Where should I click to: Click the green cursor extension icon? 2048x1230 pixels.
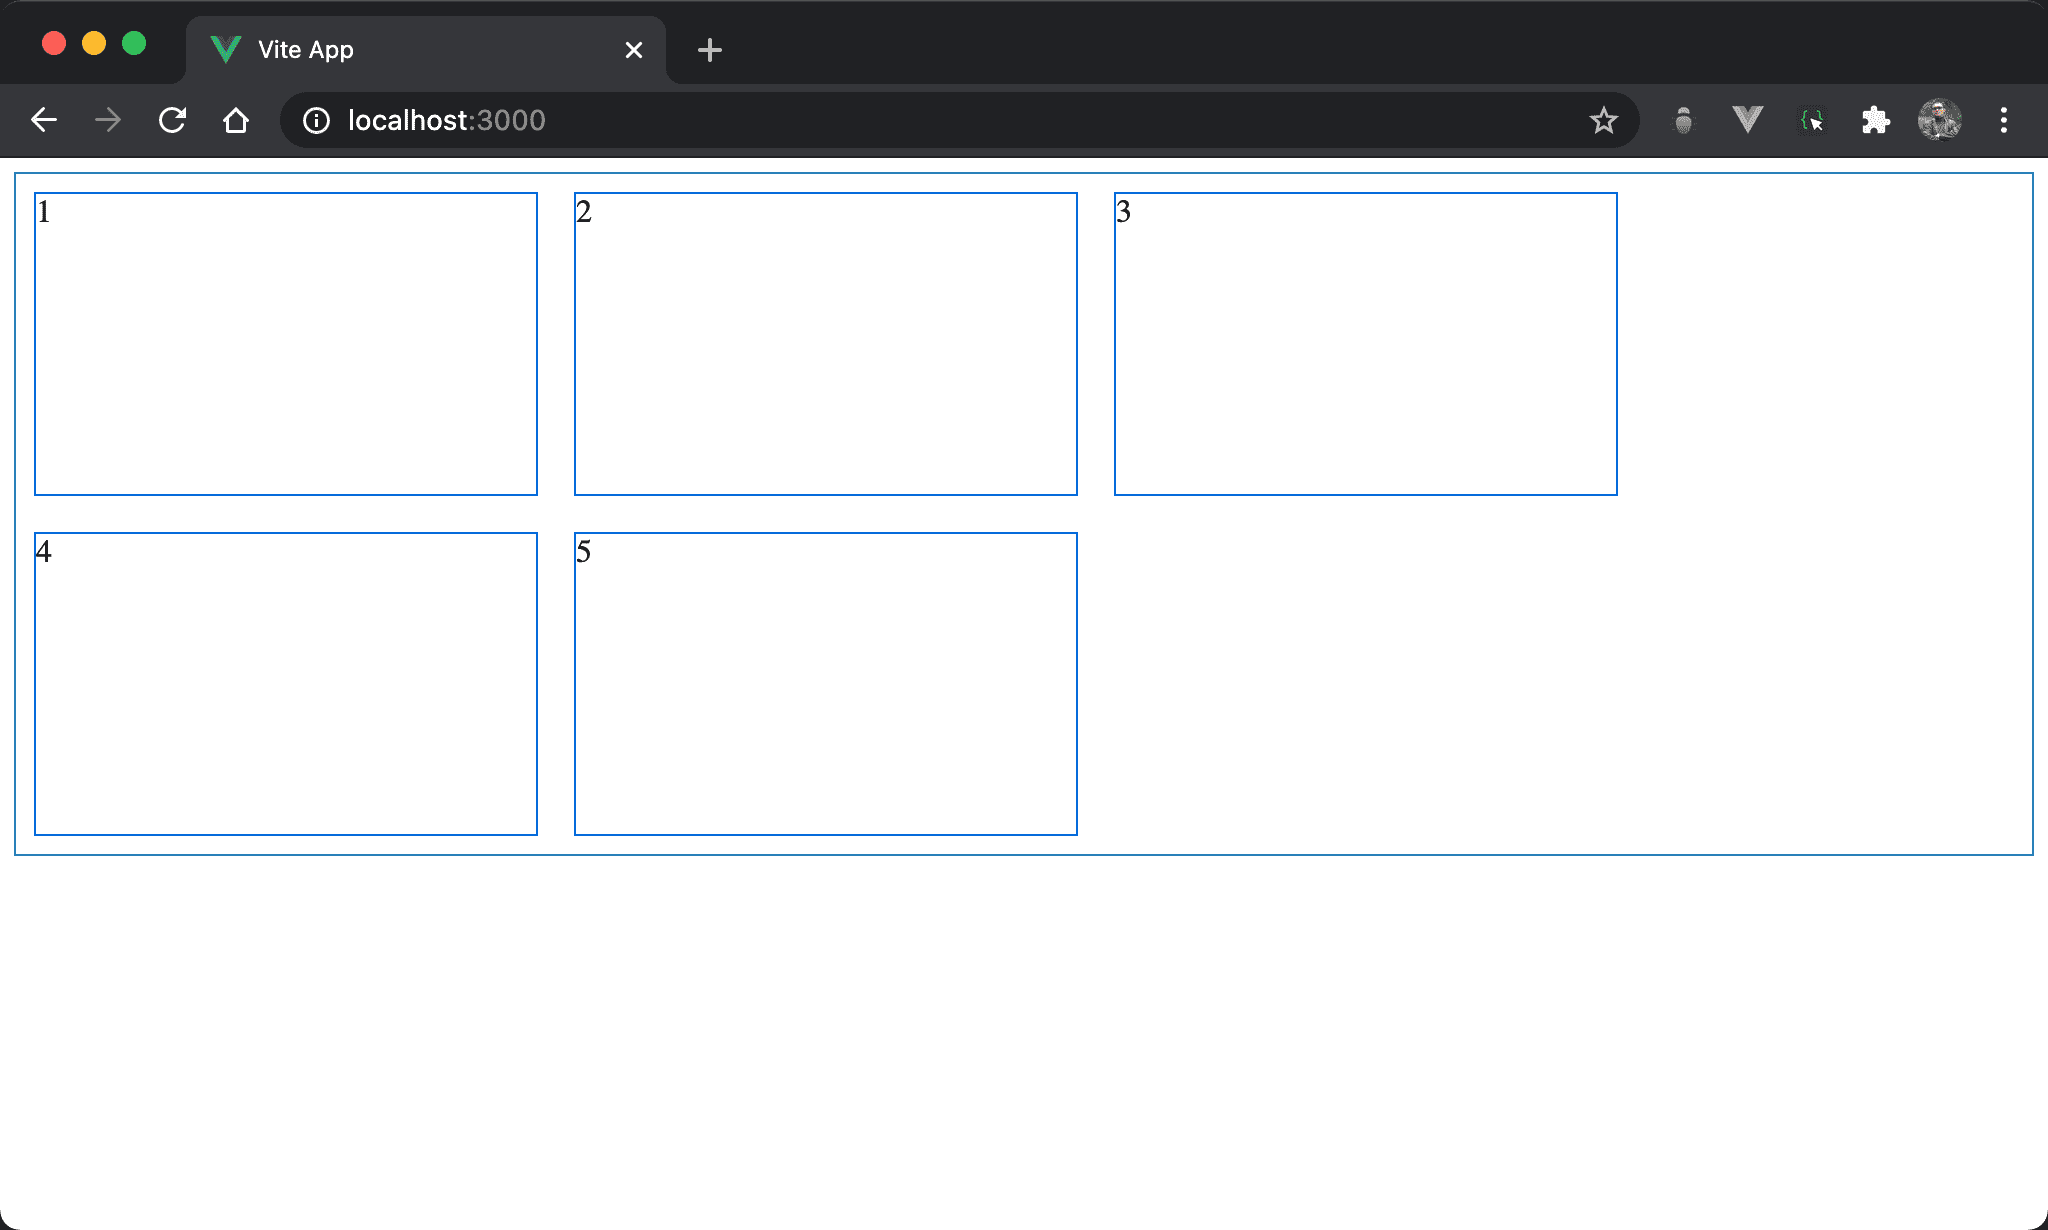1812,120
